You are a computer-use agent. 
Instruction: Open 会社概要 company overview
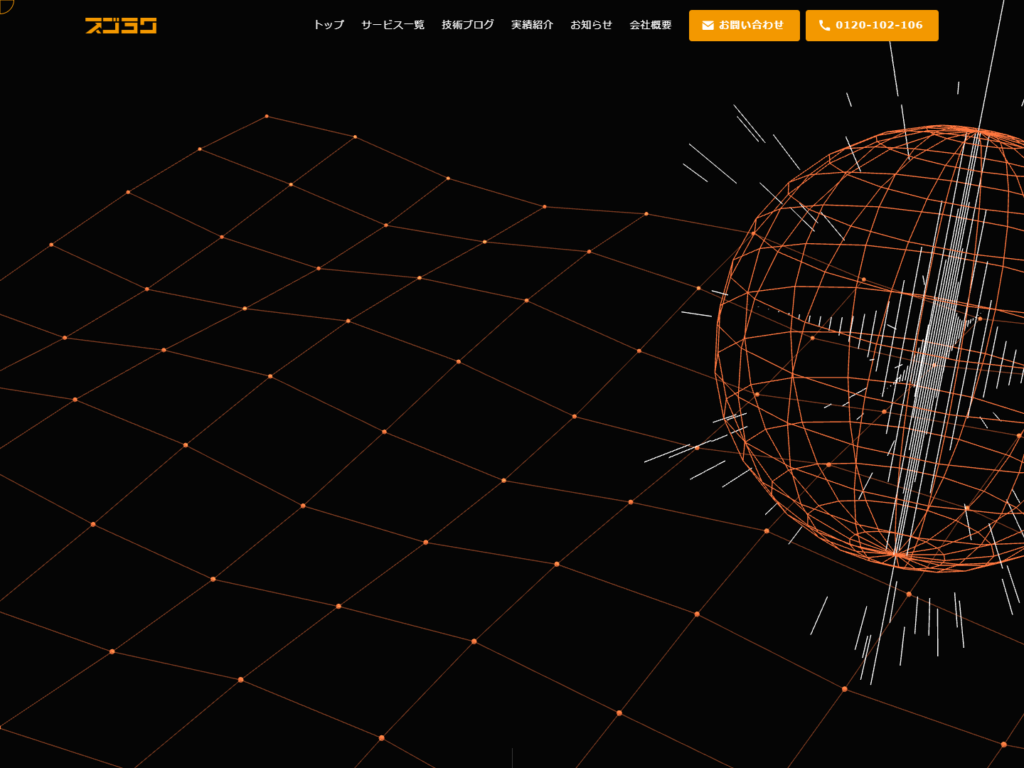pyautogui.click(x=650, y=25)
